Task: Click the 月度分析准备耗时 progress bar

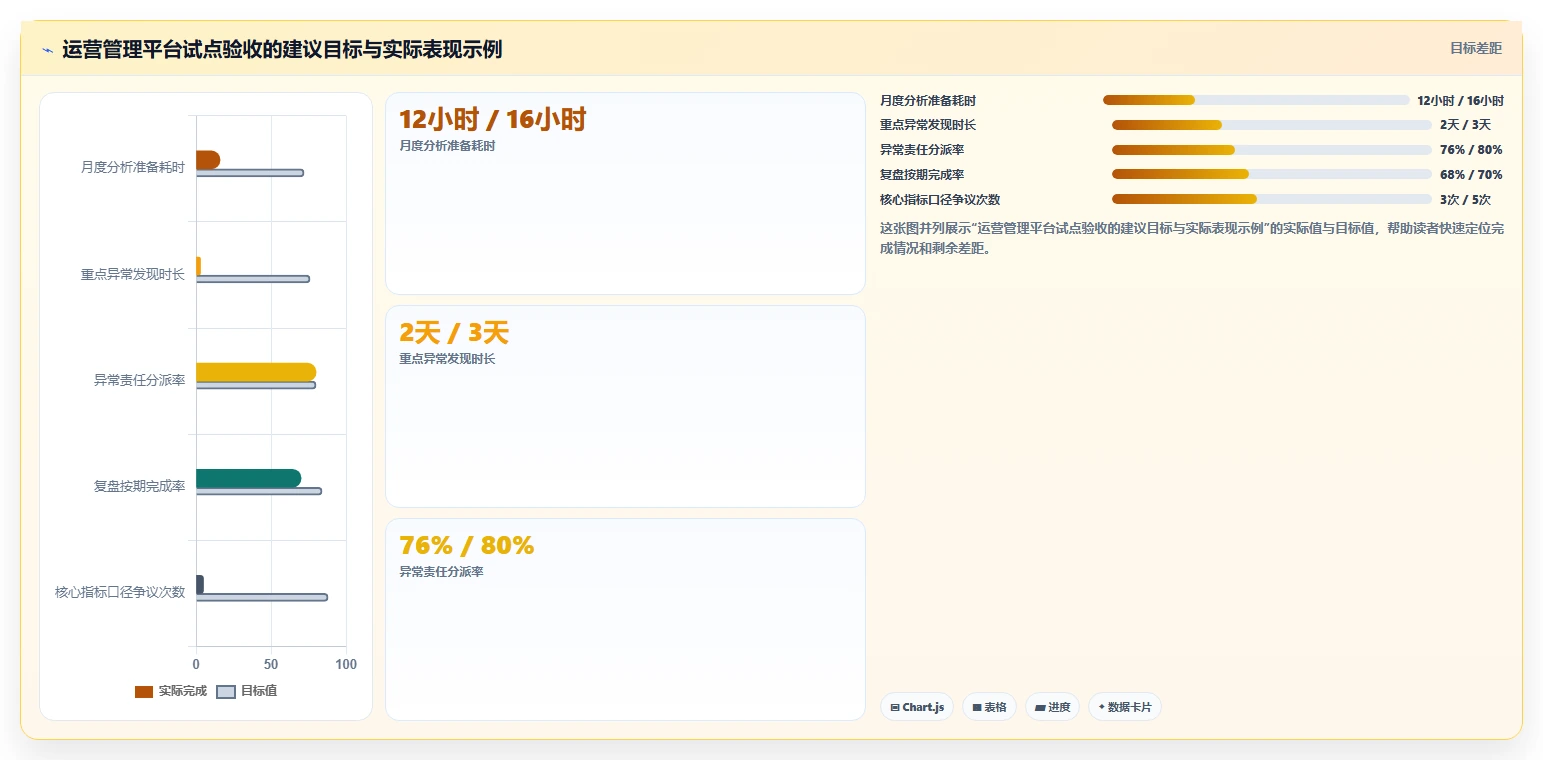Action: tap(1256, 100)
